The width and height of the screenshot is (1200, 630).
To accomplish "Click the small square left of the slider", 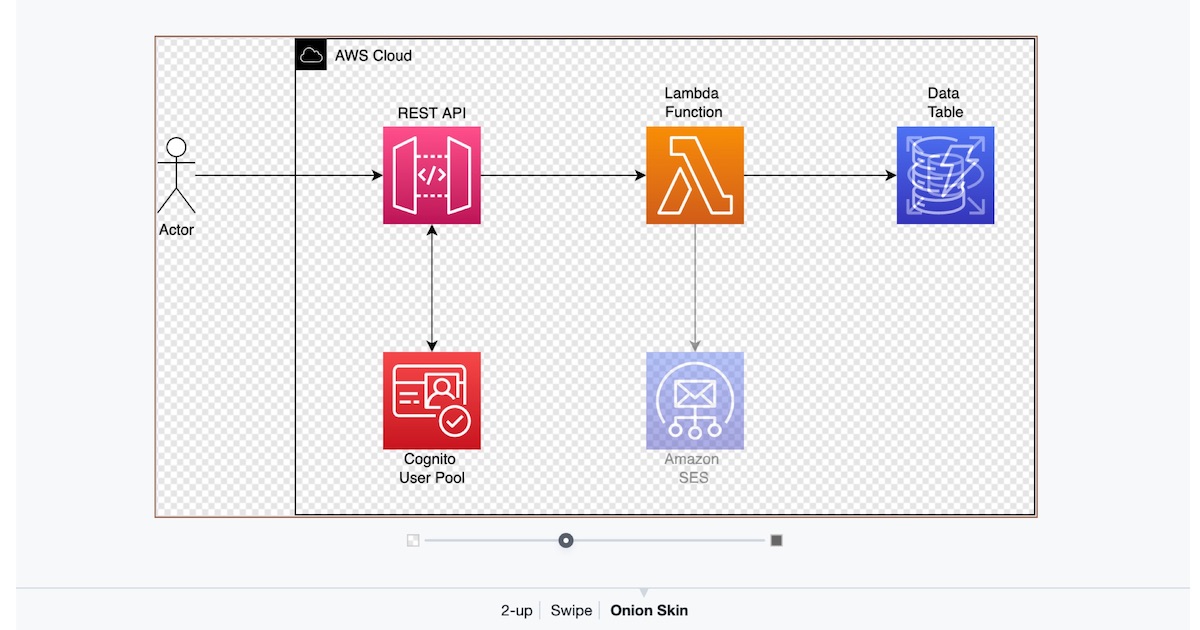I will tap(413, 540).
